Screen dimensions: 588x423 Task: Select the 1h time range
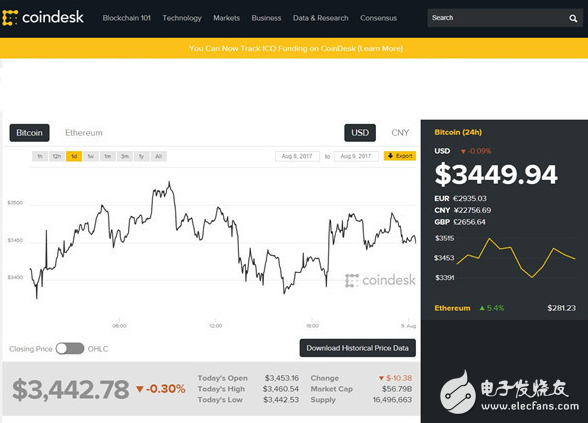(40, 156)
